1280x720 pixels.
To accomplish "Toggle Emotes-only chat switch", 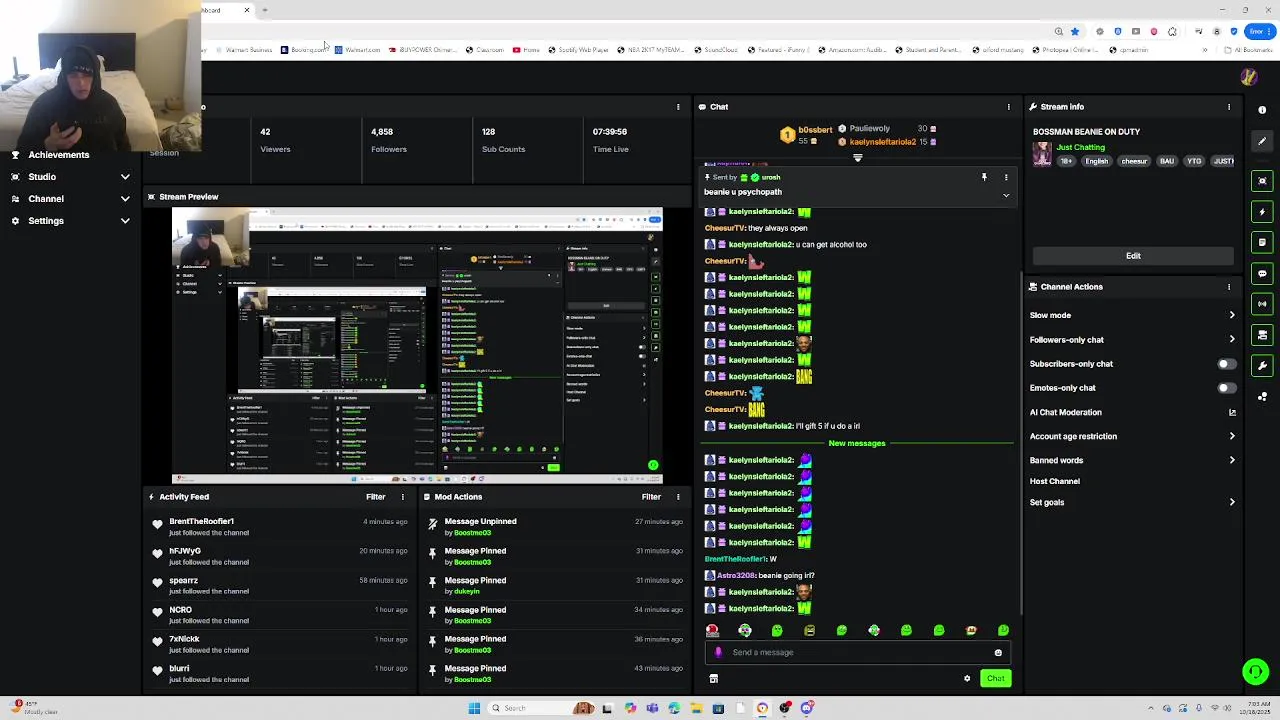I will click(x=1225, y=388).
